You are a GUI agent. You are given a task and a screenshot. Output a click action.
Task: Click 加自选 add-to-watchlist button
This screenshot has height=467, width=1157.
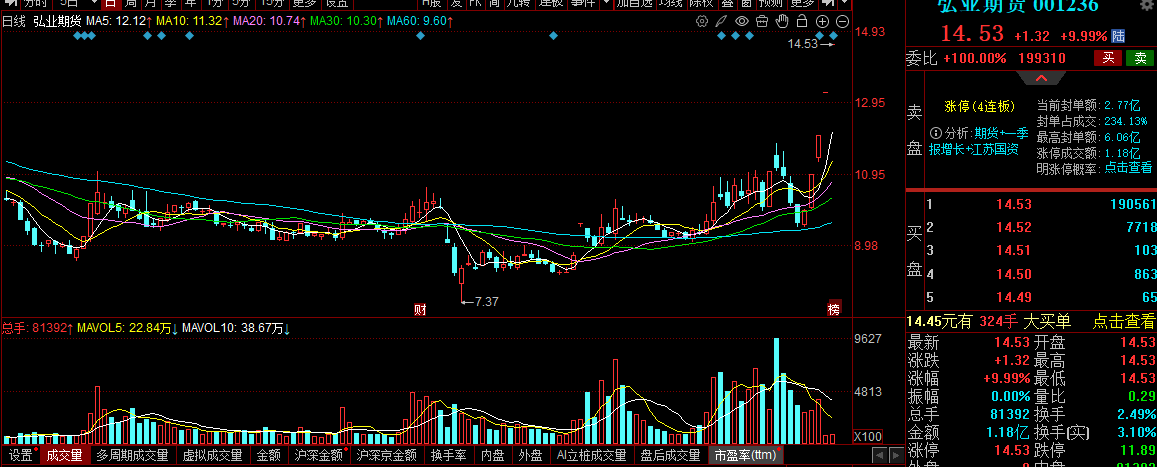pyautogui.click(x=634, y=3)
